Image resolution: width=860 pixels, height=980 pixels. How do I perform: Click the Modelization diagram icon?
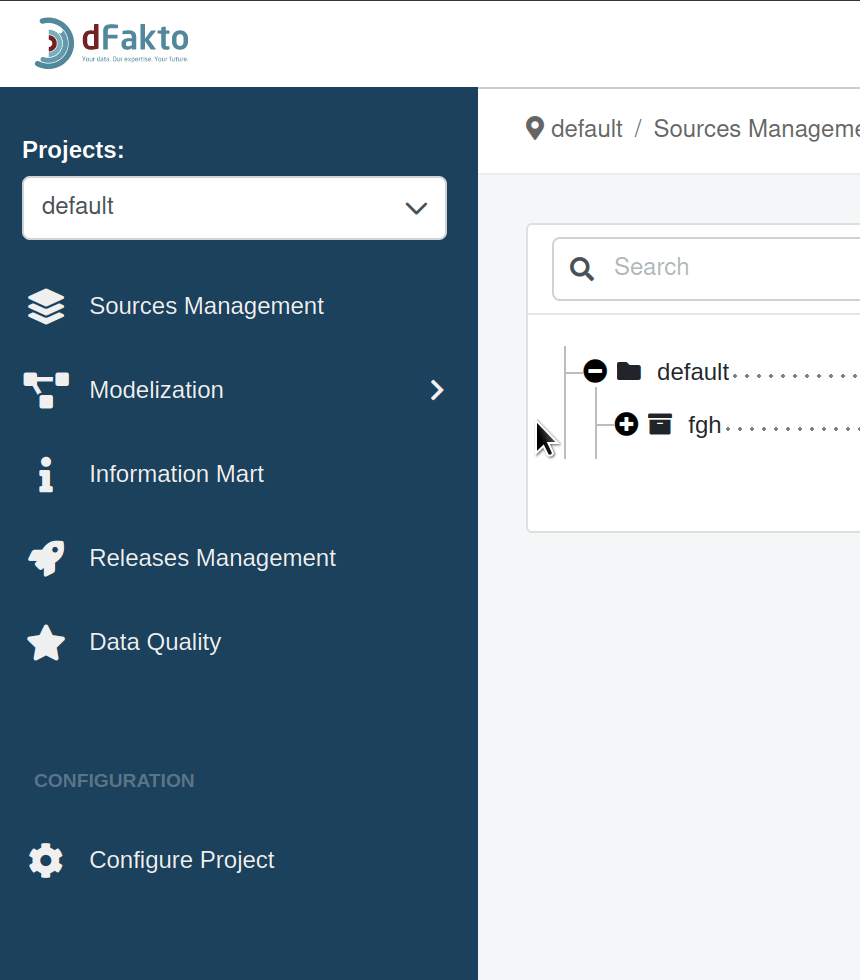coord(46,390)
